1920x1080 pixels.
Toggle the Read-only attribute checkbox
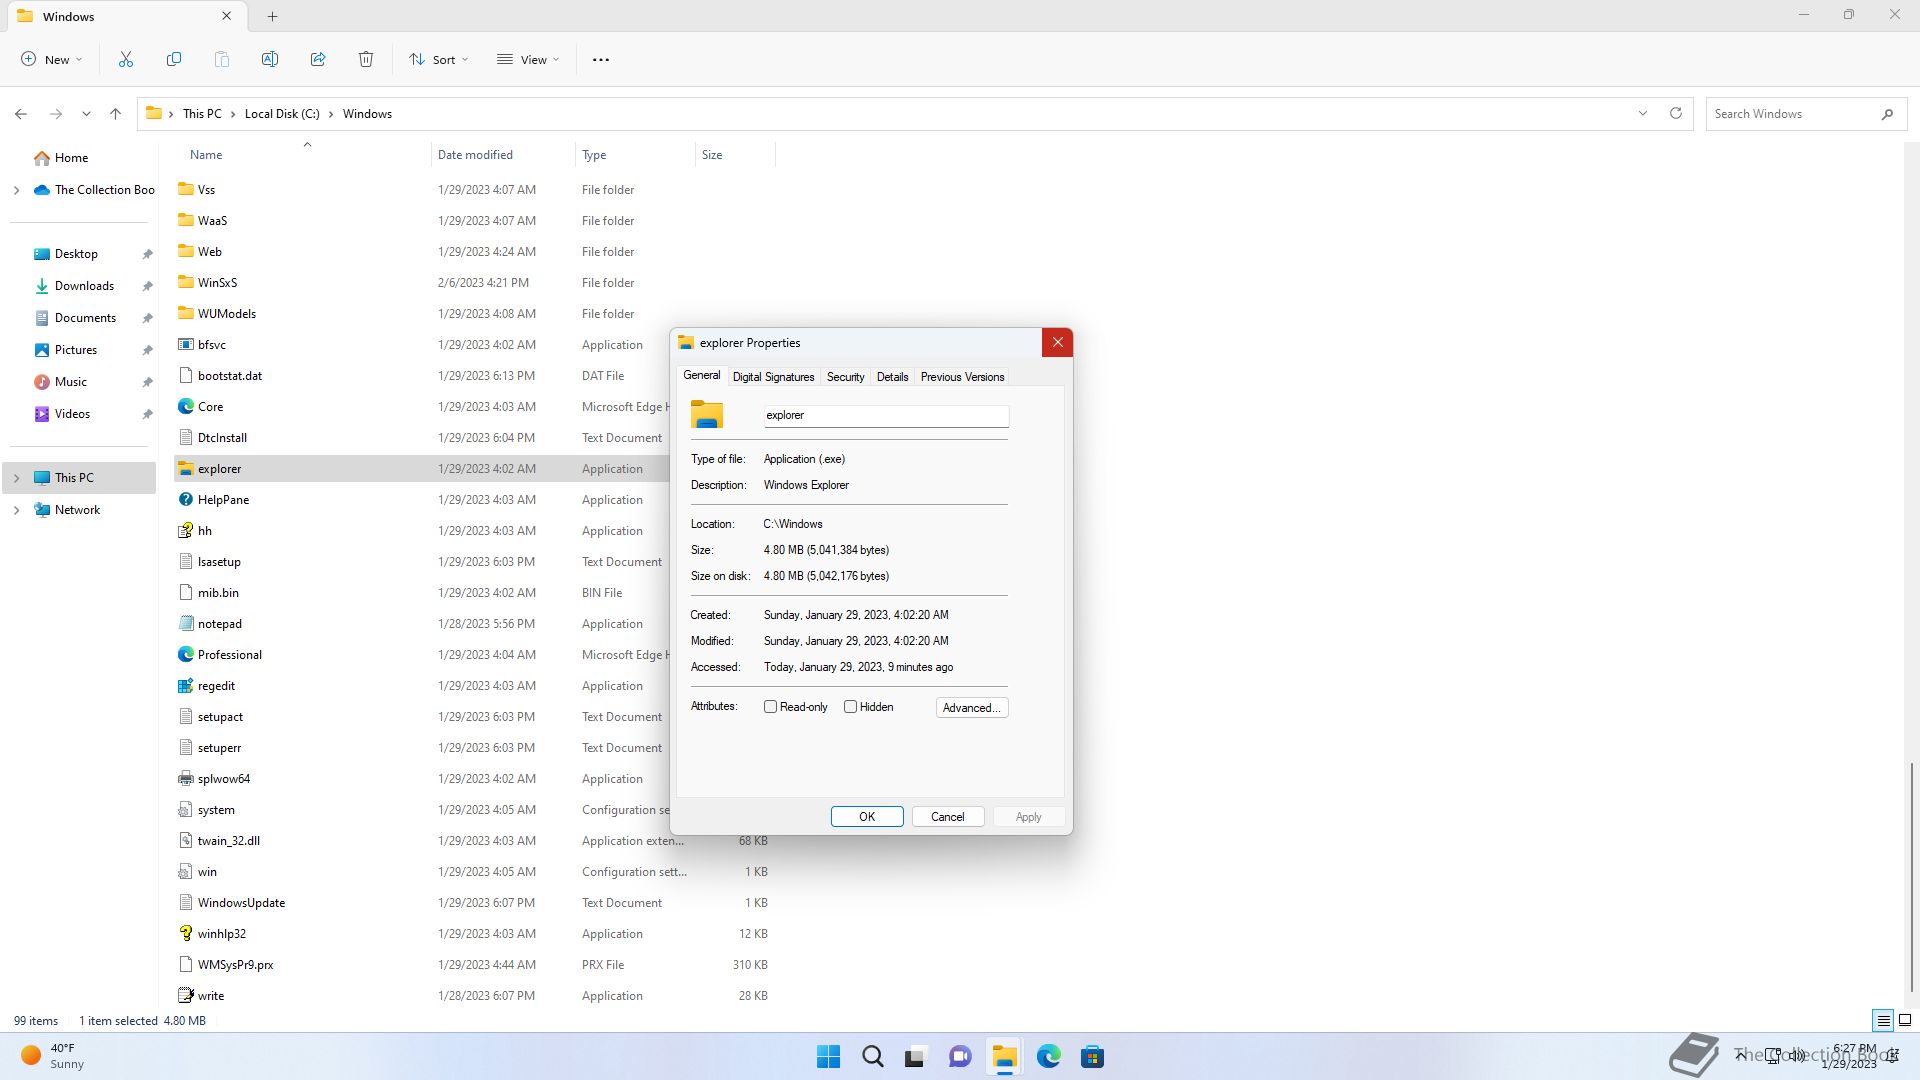pyautogui.click(x=770, y=707)
